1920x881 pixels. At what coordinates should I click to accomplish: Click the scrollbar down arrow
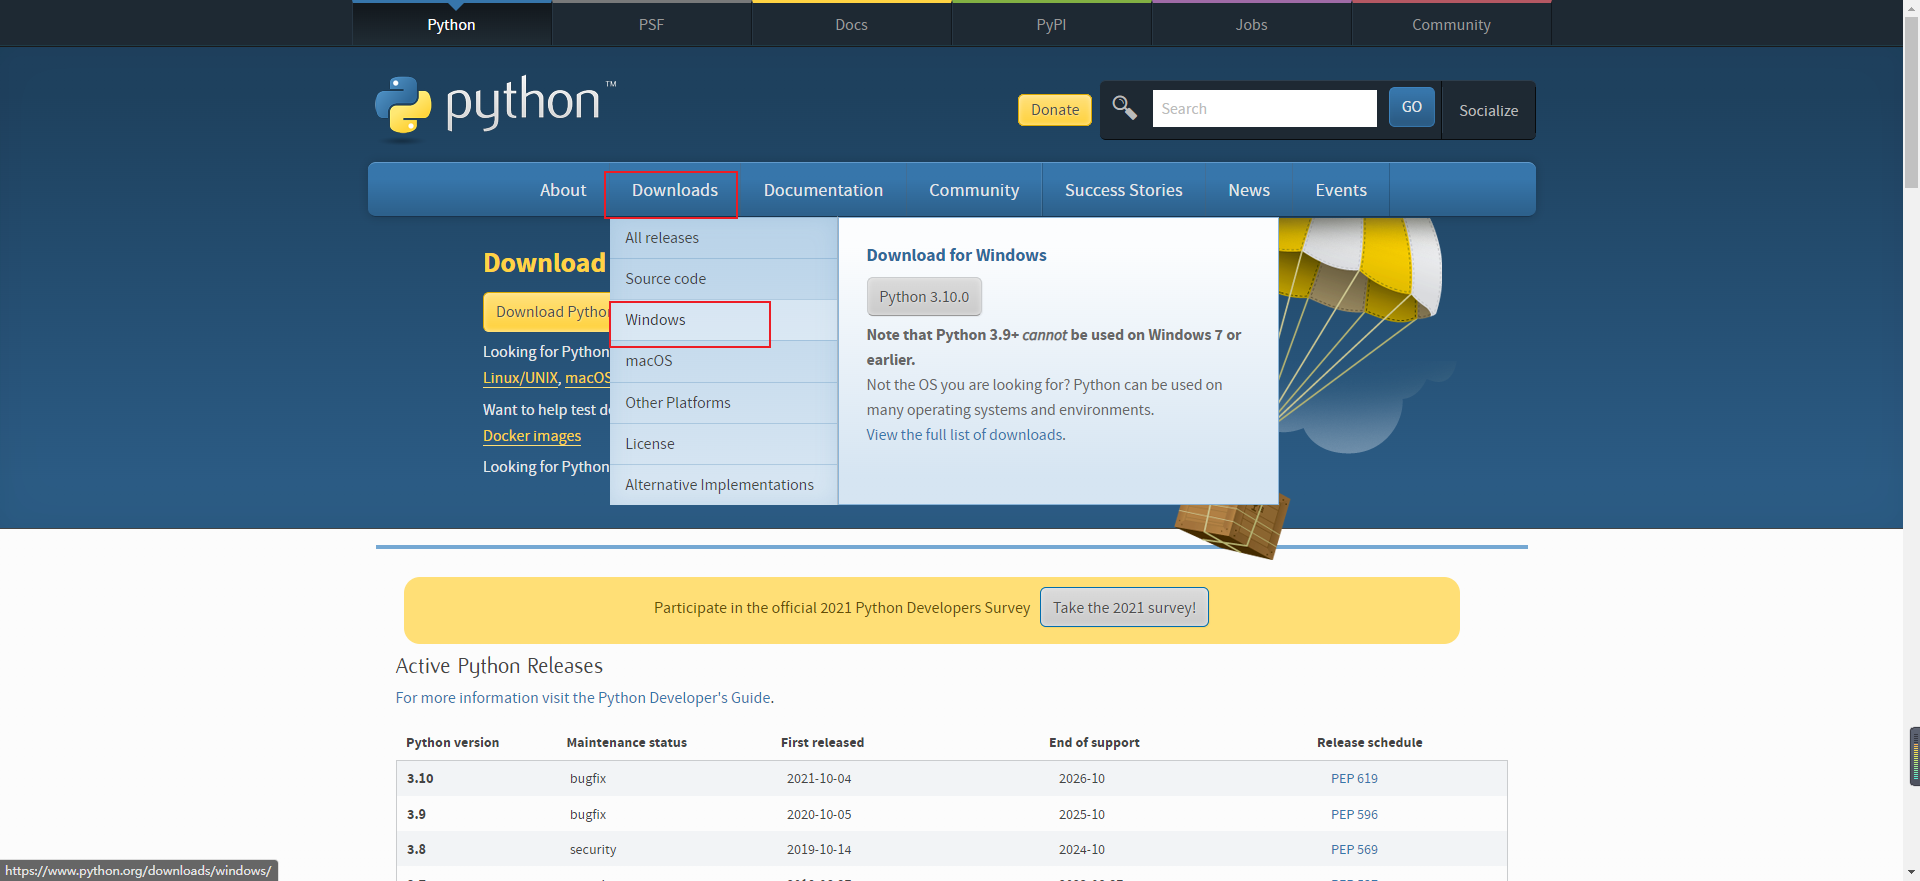(1911, 873)
